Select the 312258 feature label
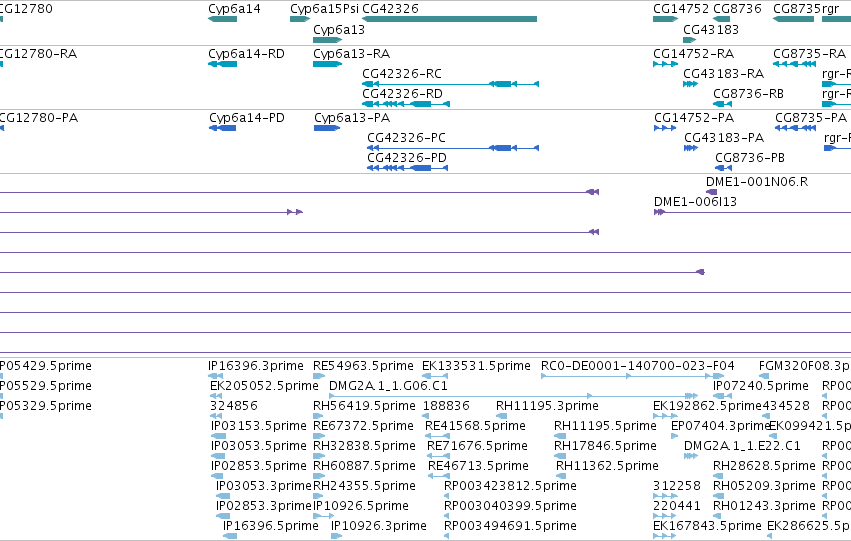This screenshot has height=541, width=851. click(x=677, y=486)
